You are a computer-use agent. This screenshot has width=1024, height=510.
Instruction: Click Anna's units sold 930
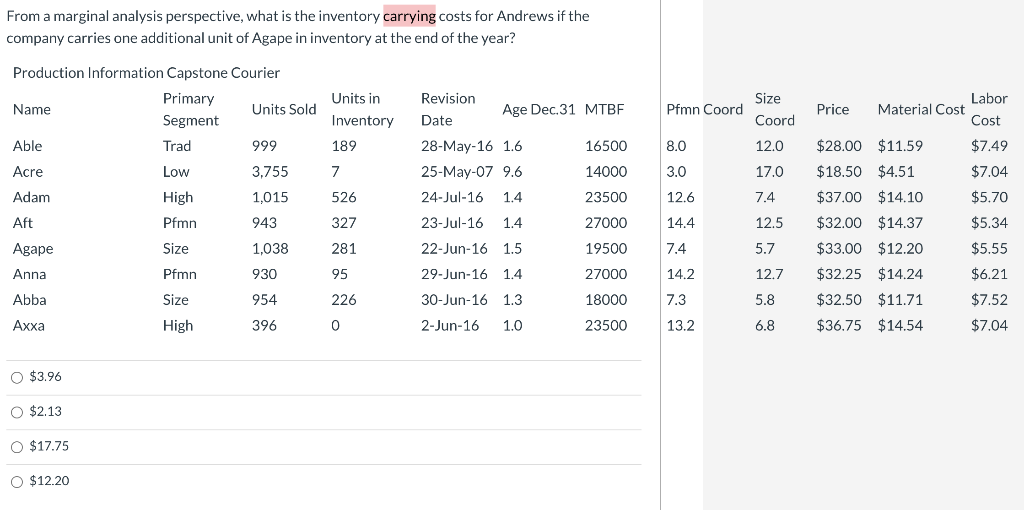coord(264,274)
